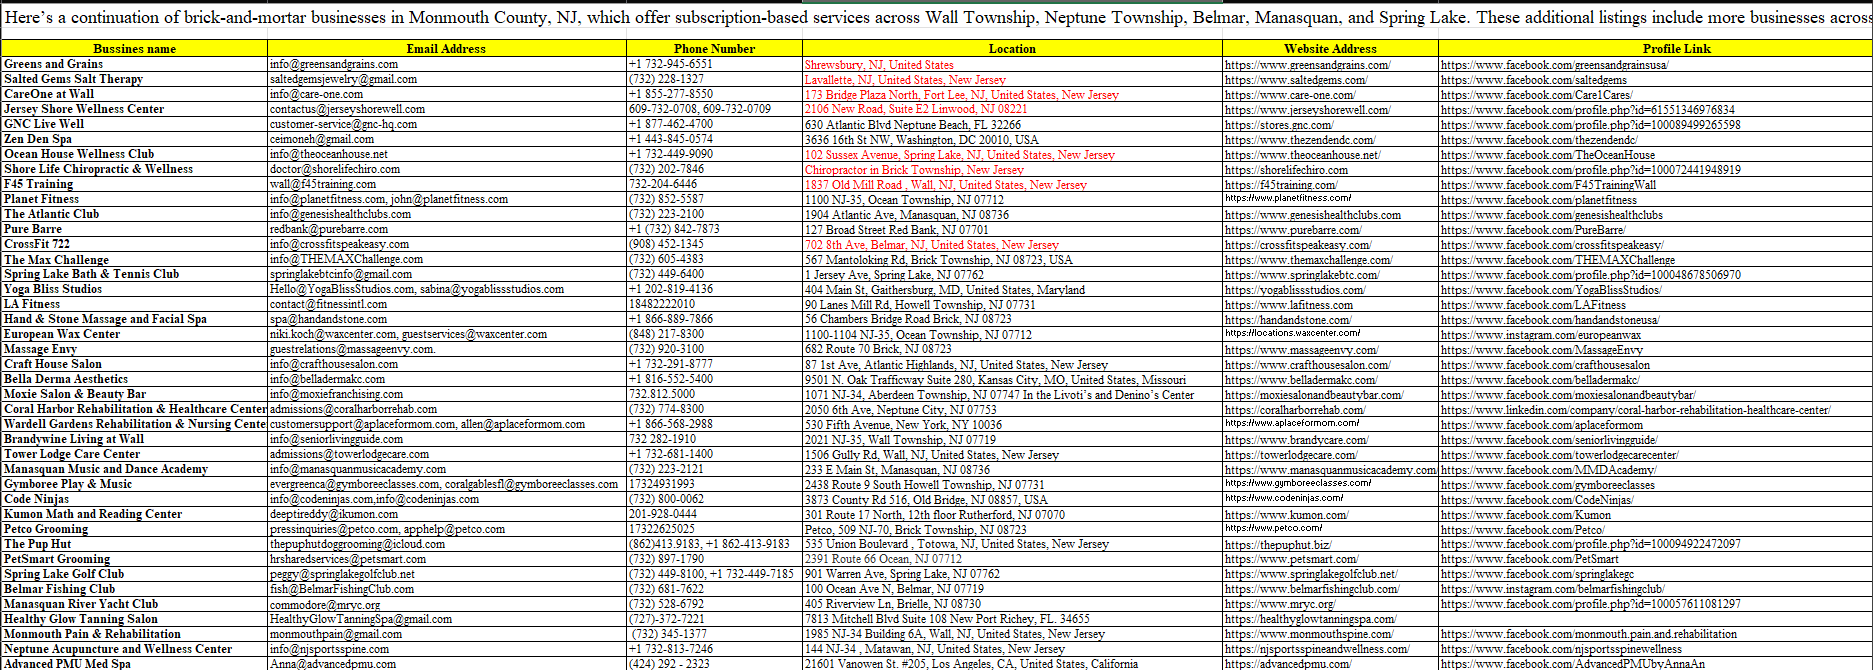The width and height of the screenshot is (1873, 670).
Task: Select "The Atlantic Club" name cell
Action: [134, 214]
